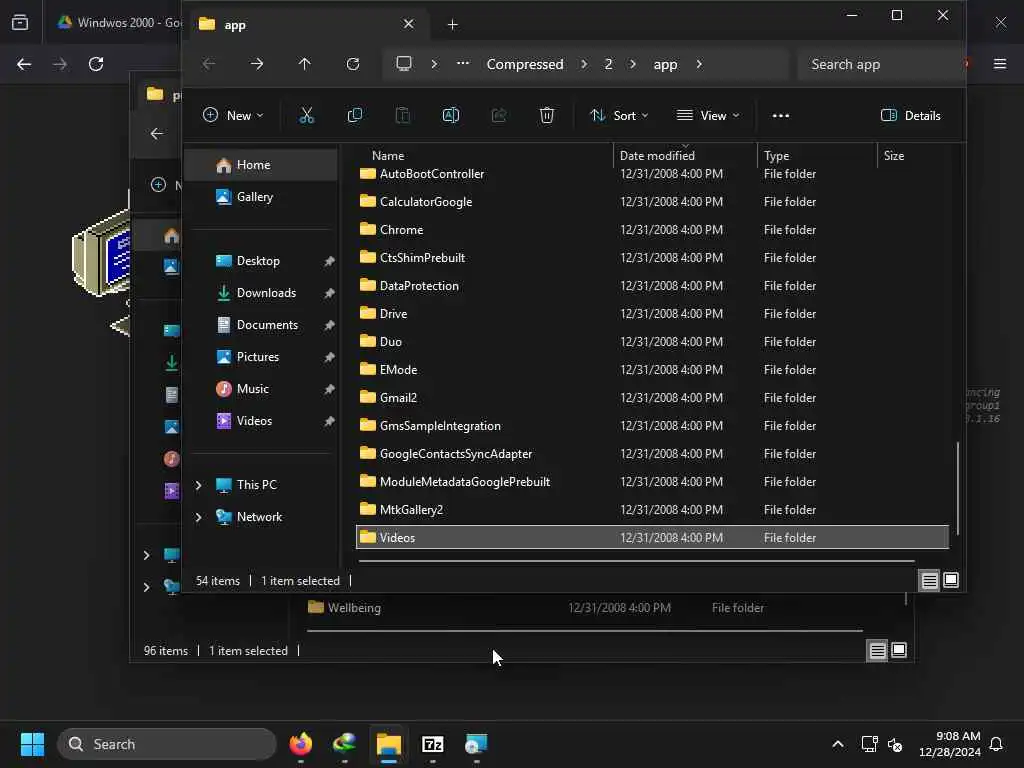Select Home in navigation pane
Screen dimensions: 1024x768
point(261,165)
